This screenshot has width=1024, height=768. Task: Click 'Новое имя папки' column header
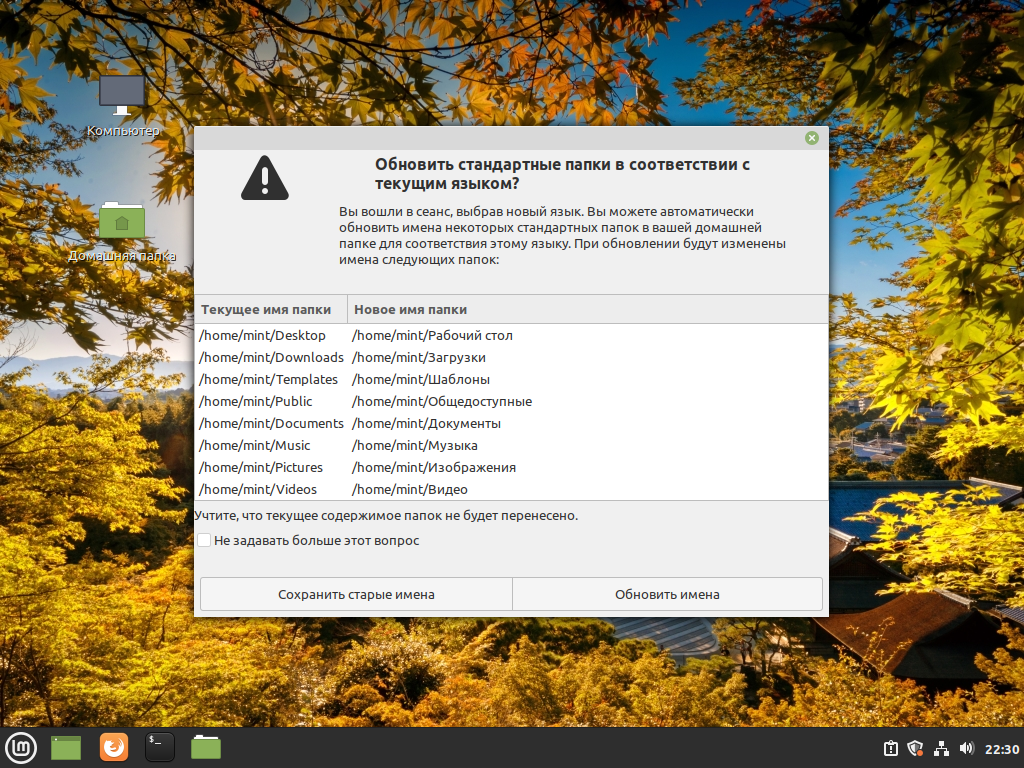[588, 310]
